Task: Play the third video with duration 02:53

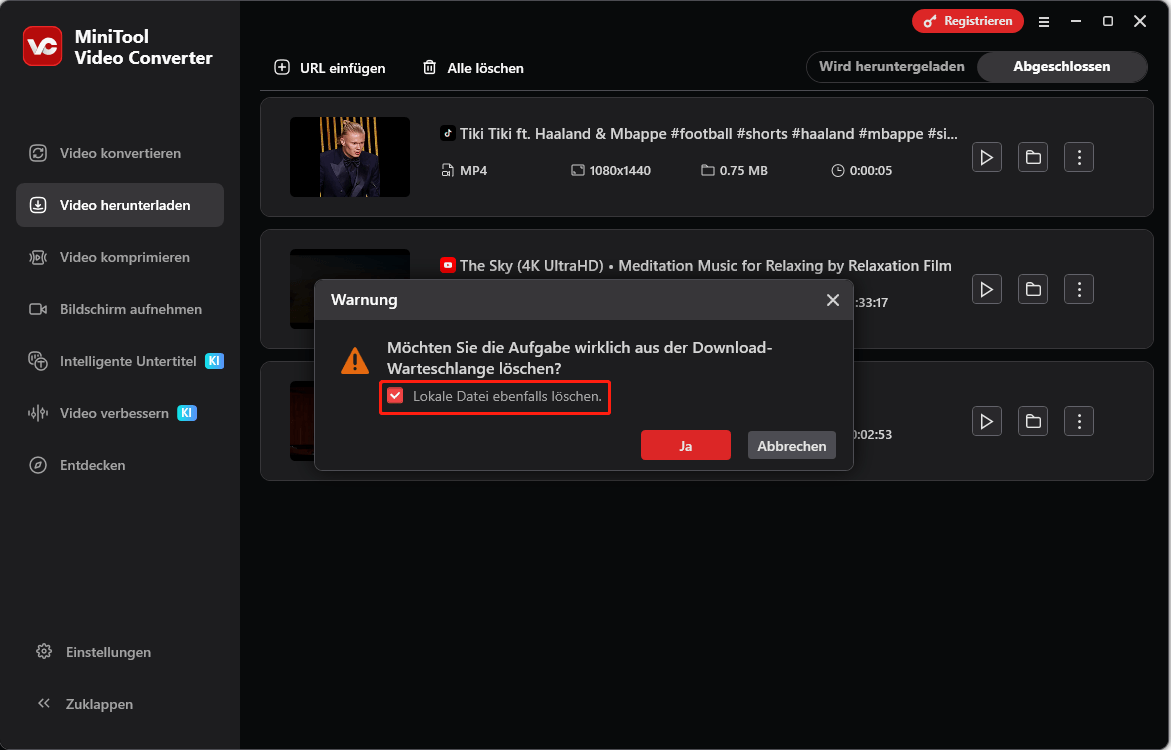Action: 987,421
